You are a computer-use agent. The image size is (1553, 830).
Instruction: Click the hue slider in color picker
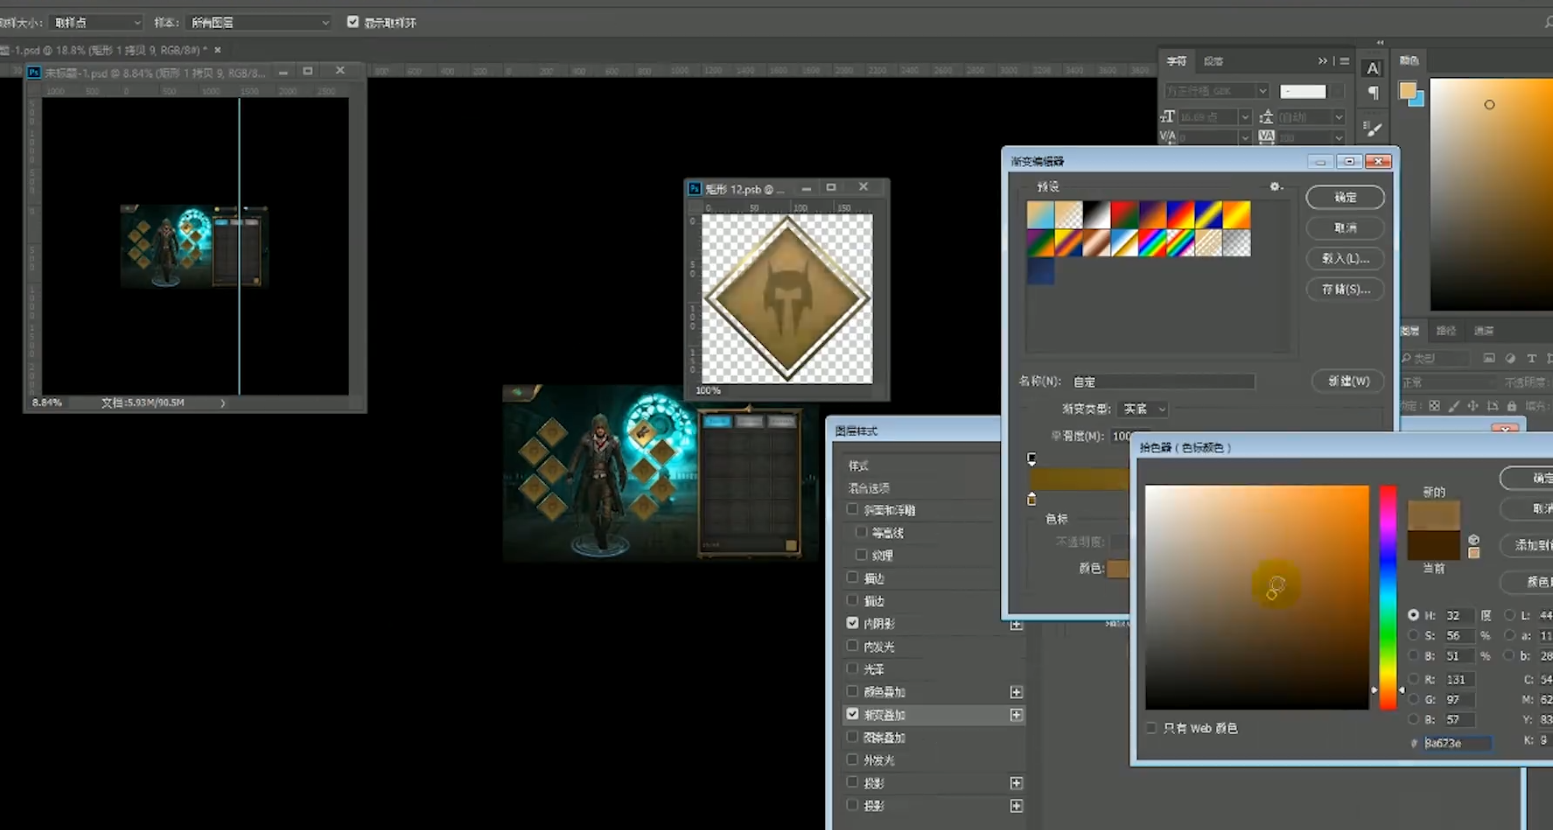(x=1388, y=597)
